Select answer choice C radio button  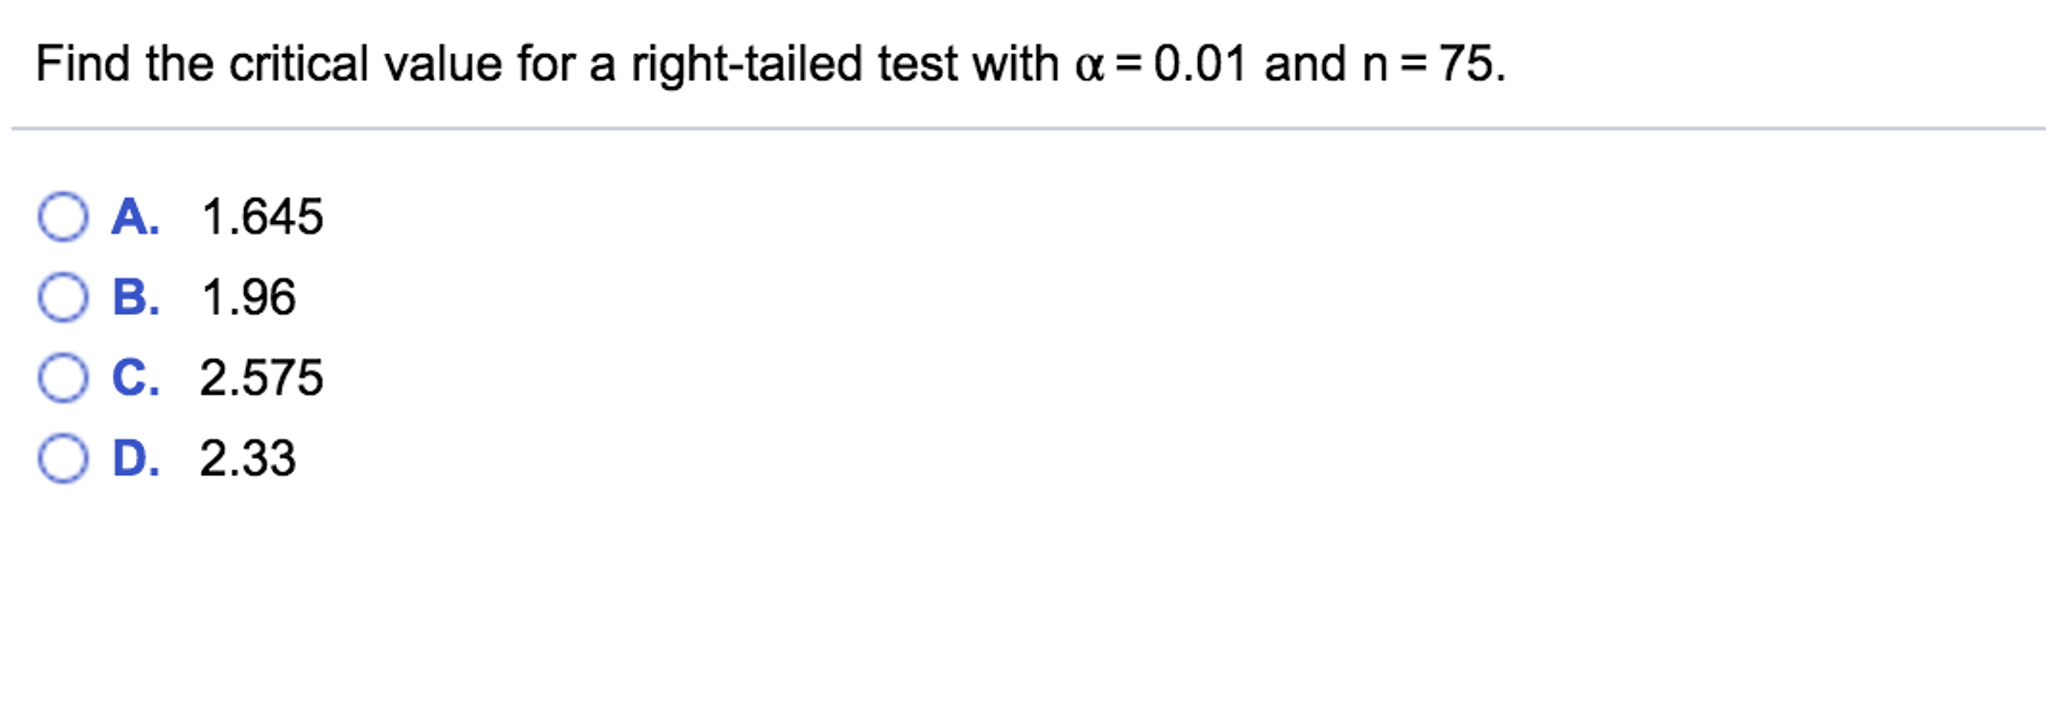[62, 378]
